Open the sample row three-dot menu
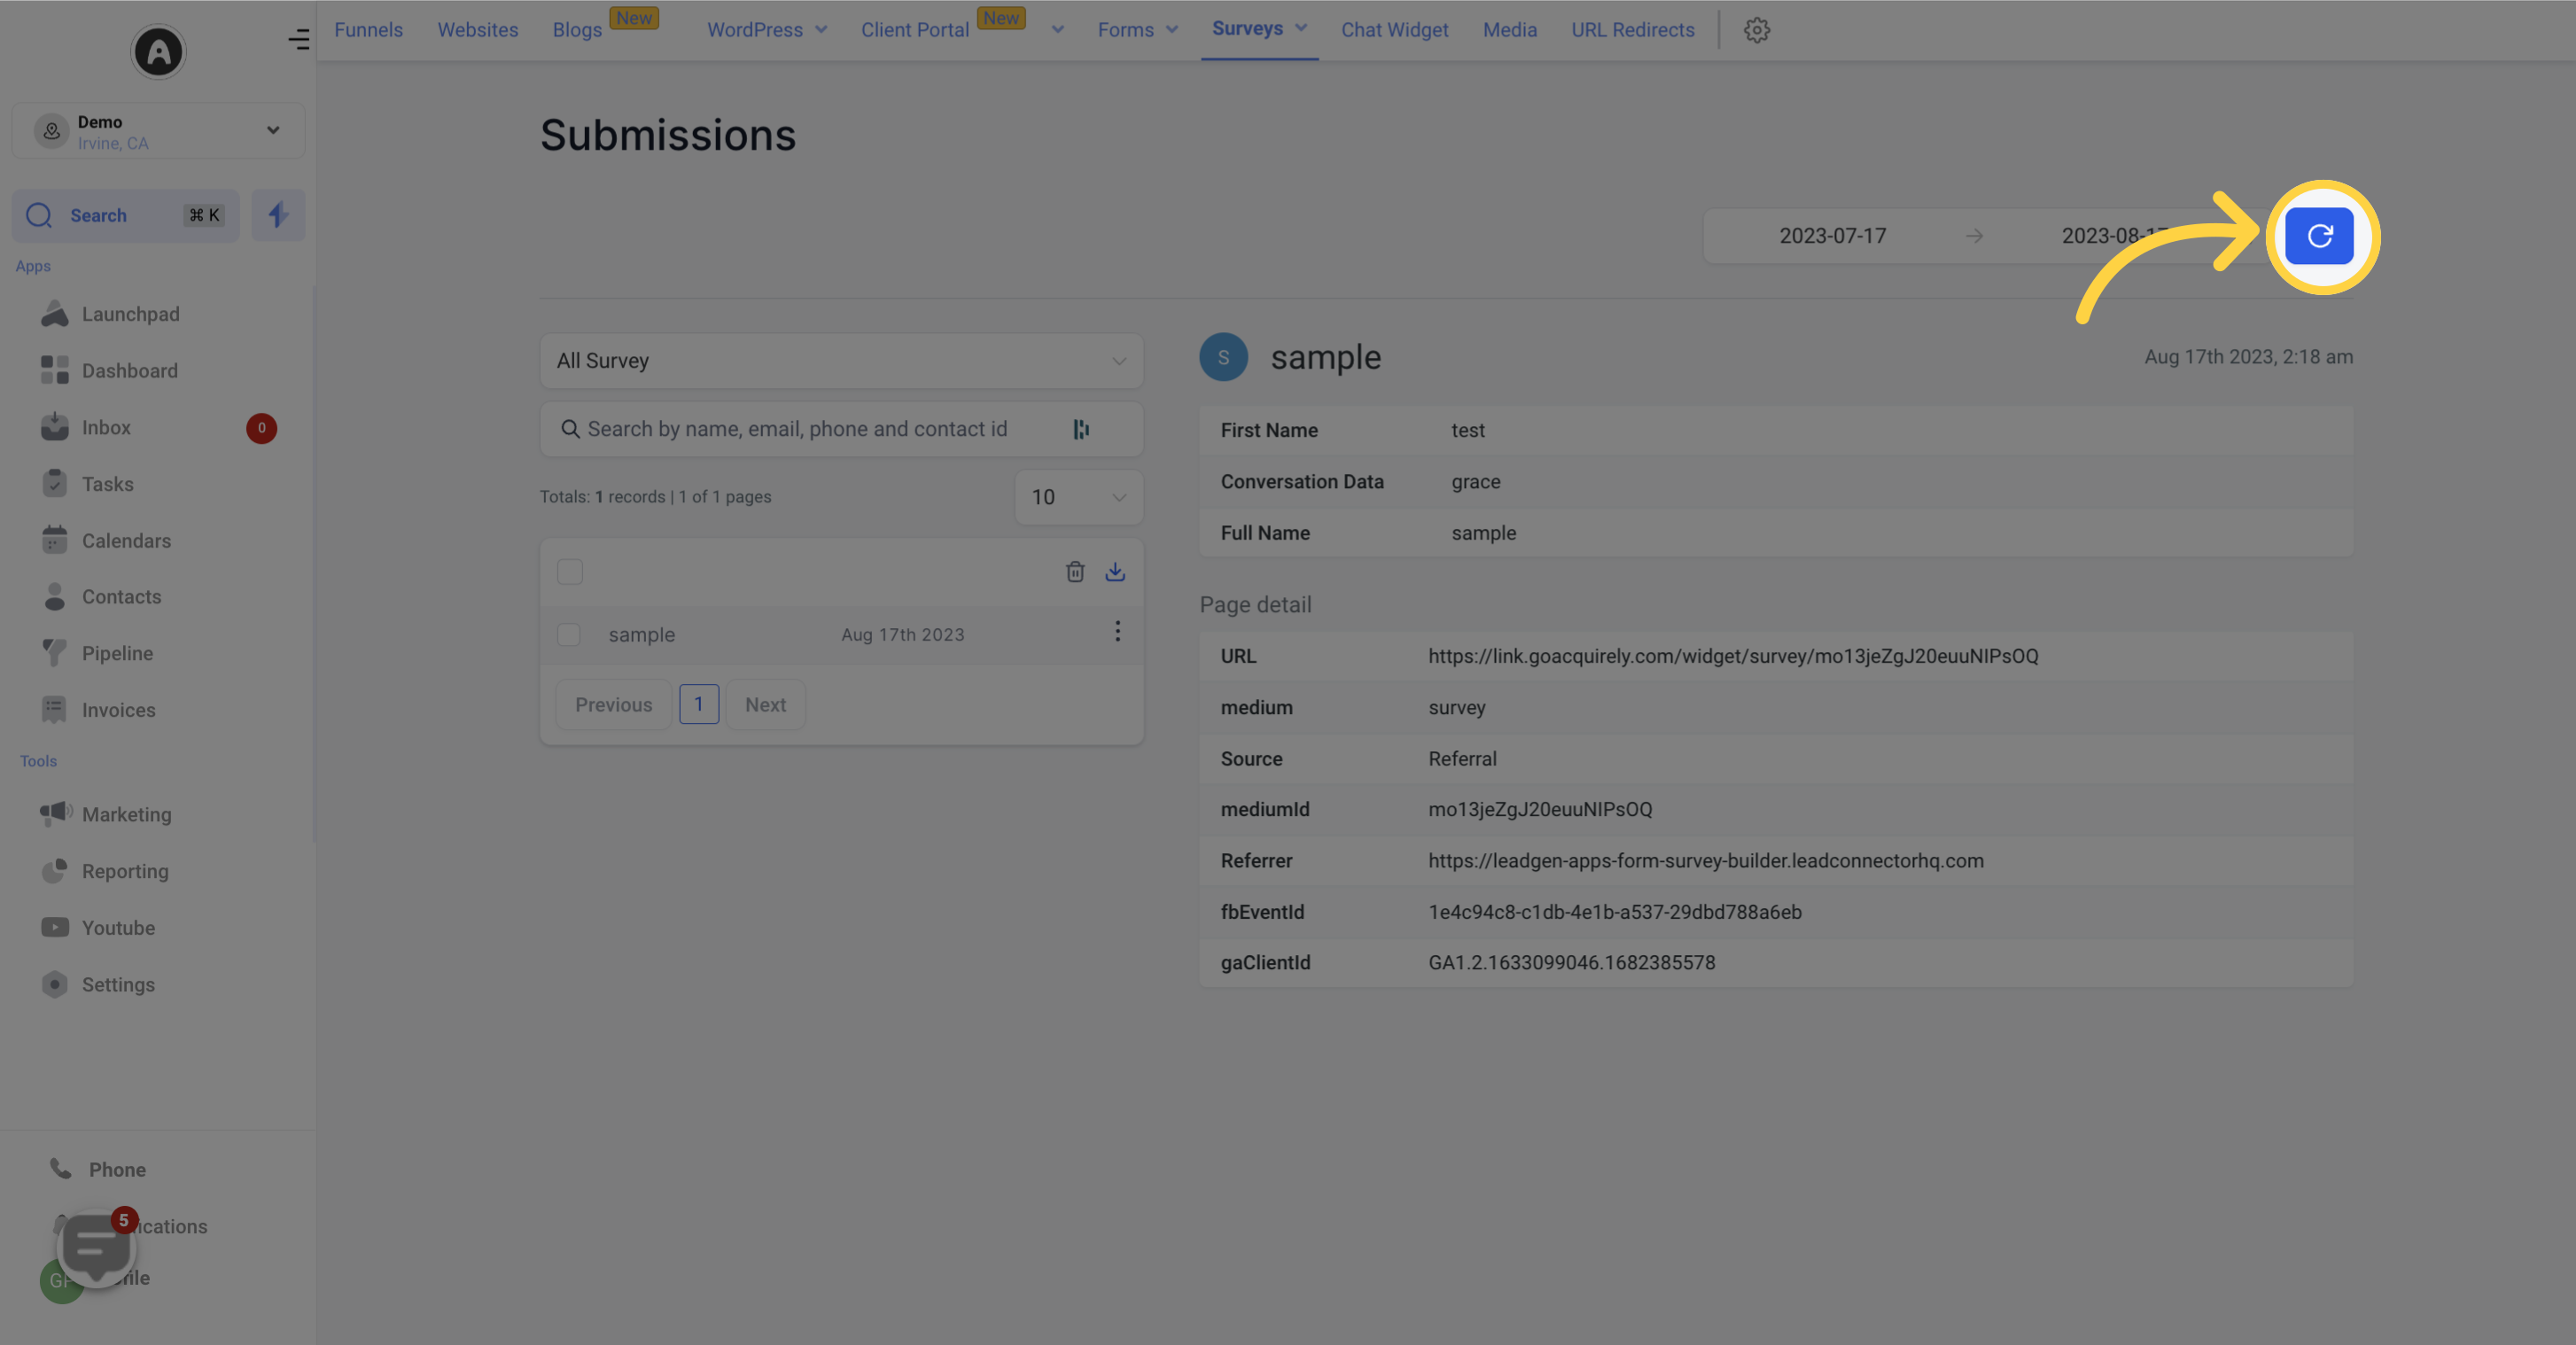 1117,631
